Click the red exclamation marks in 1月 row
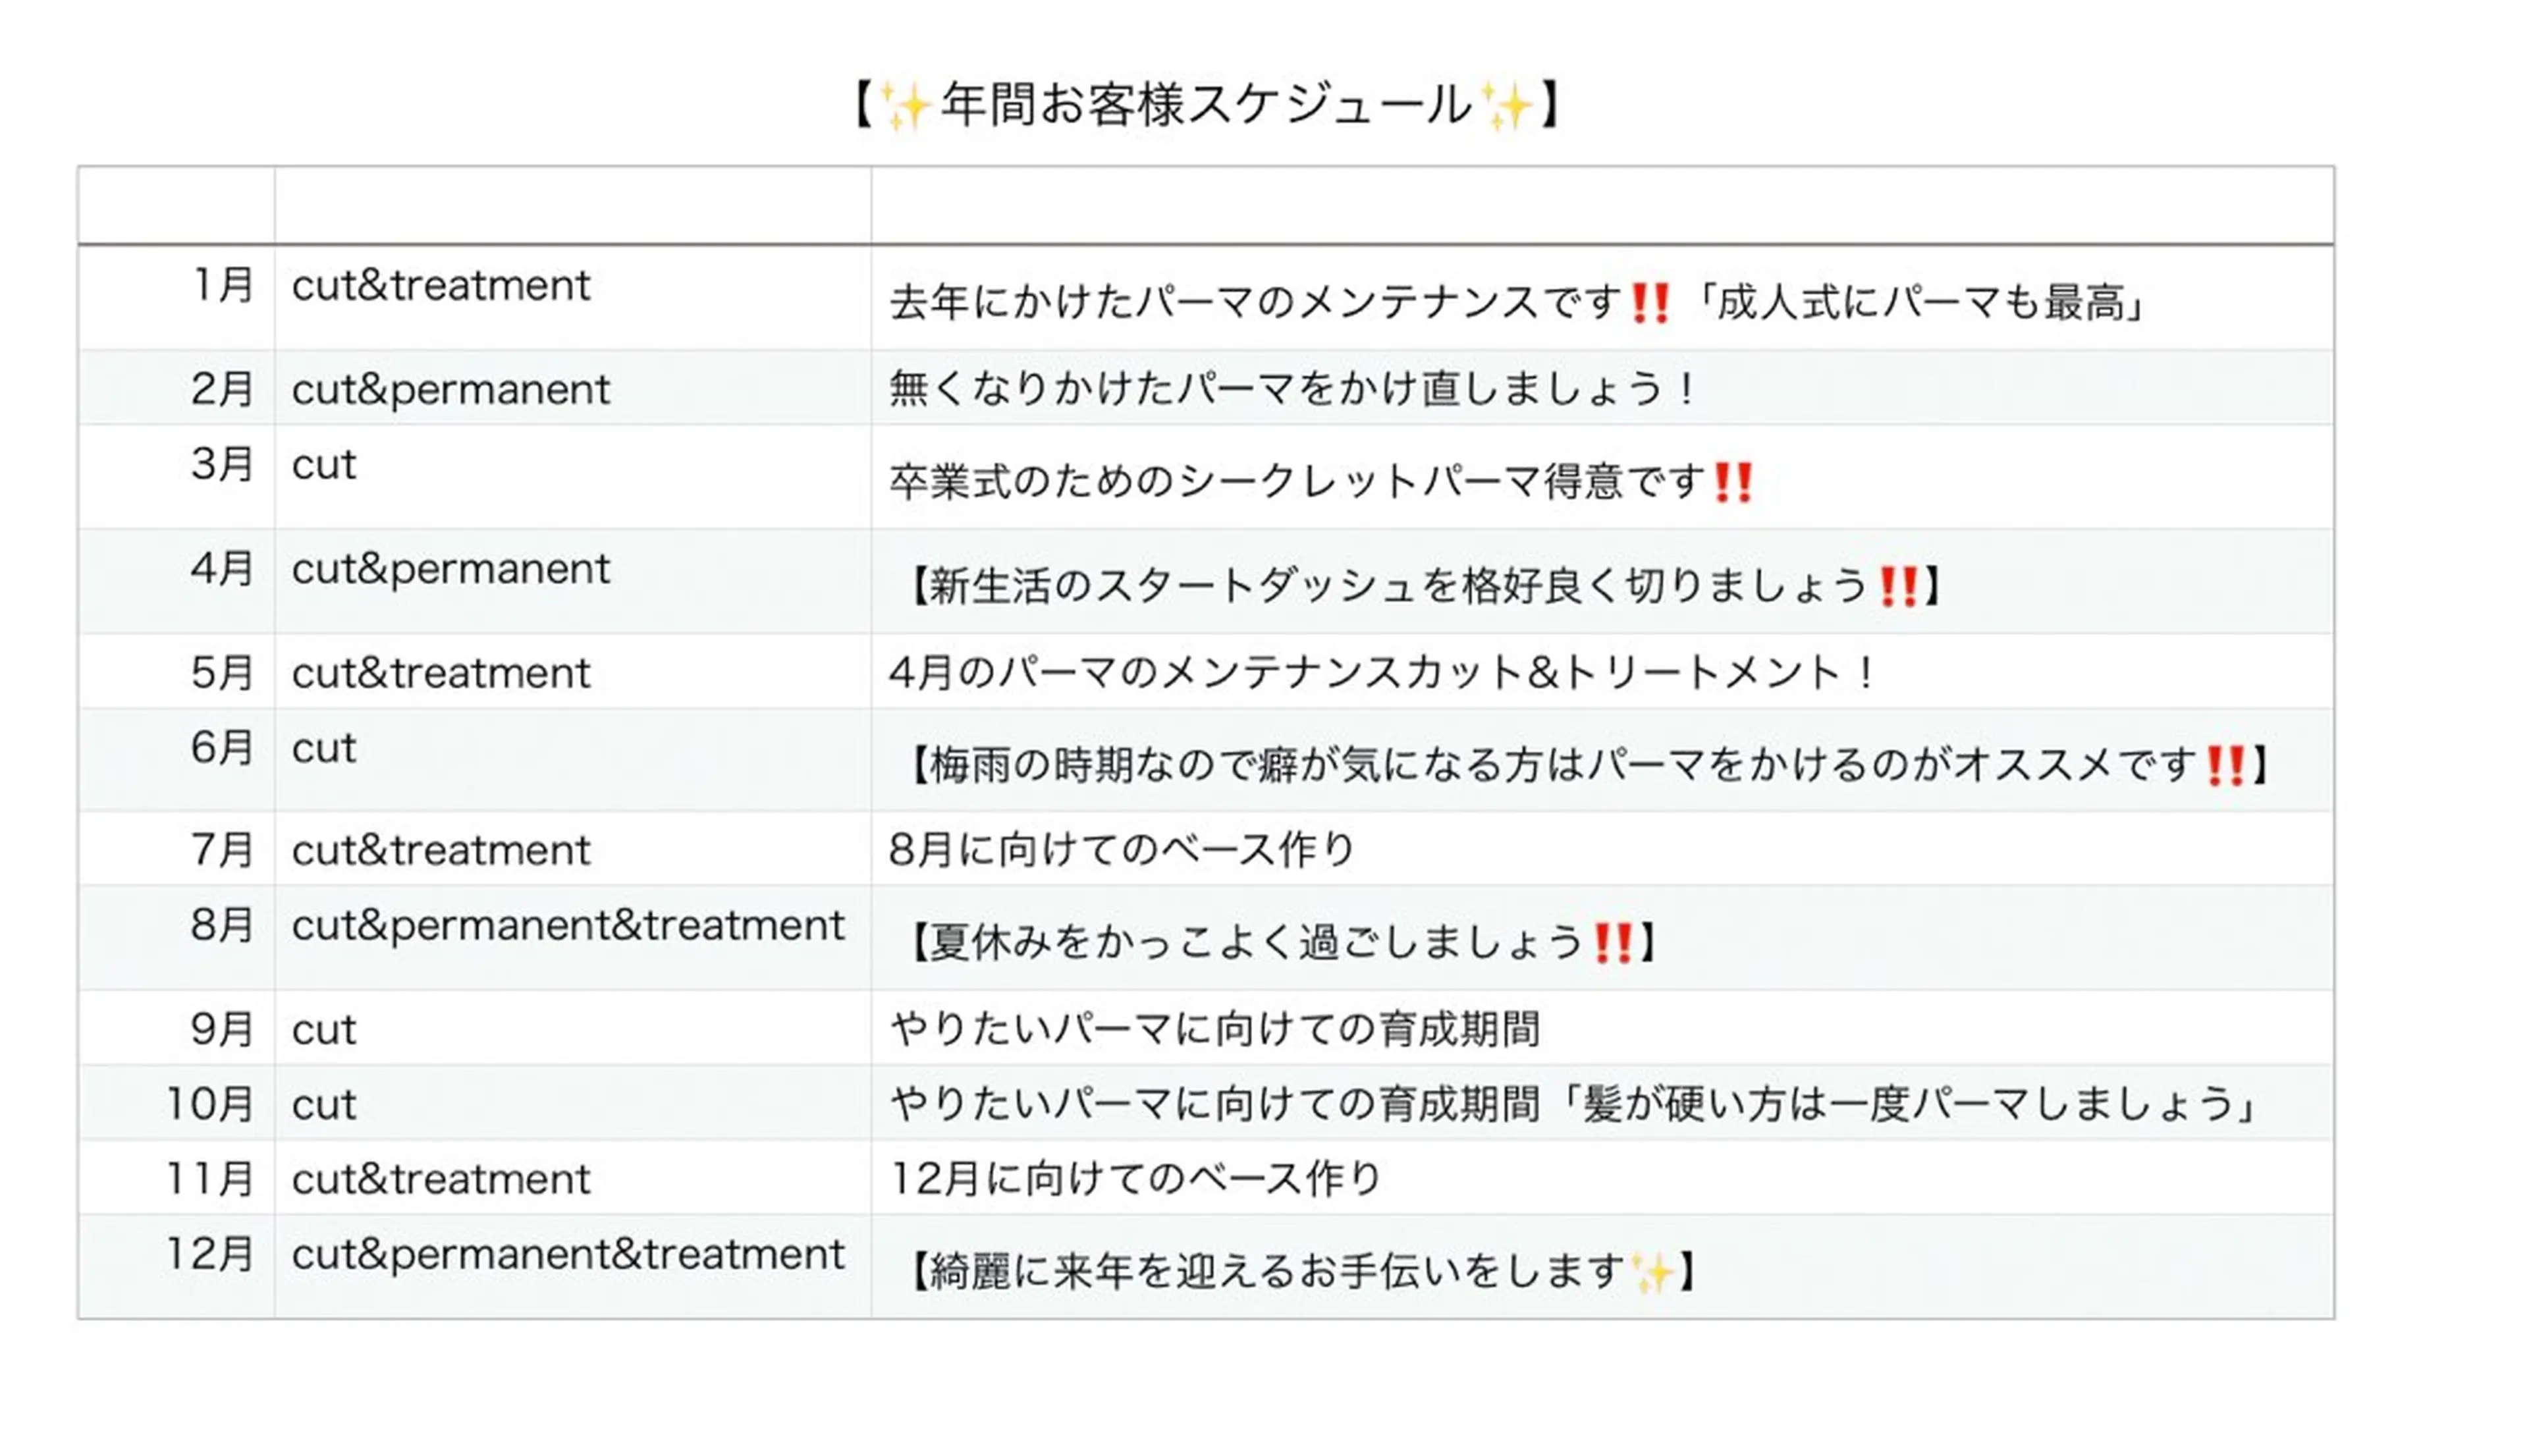This screenshot has width=2529, height=1456. [x=1649, y=303]
